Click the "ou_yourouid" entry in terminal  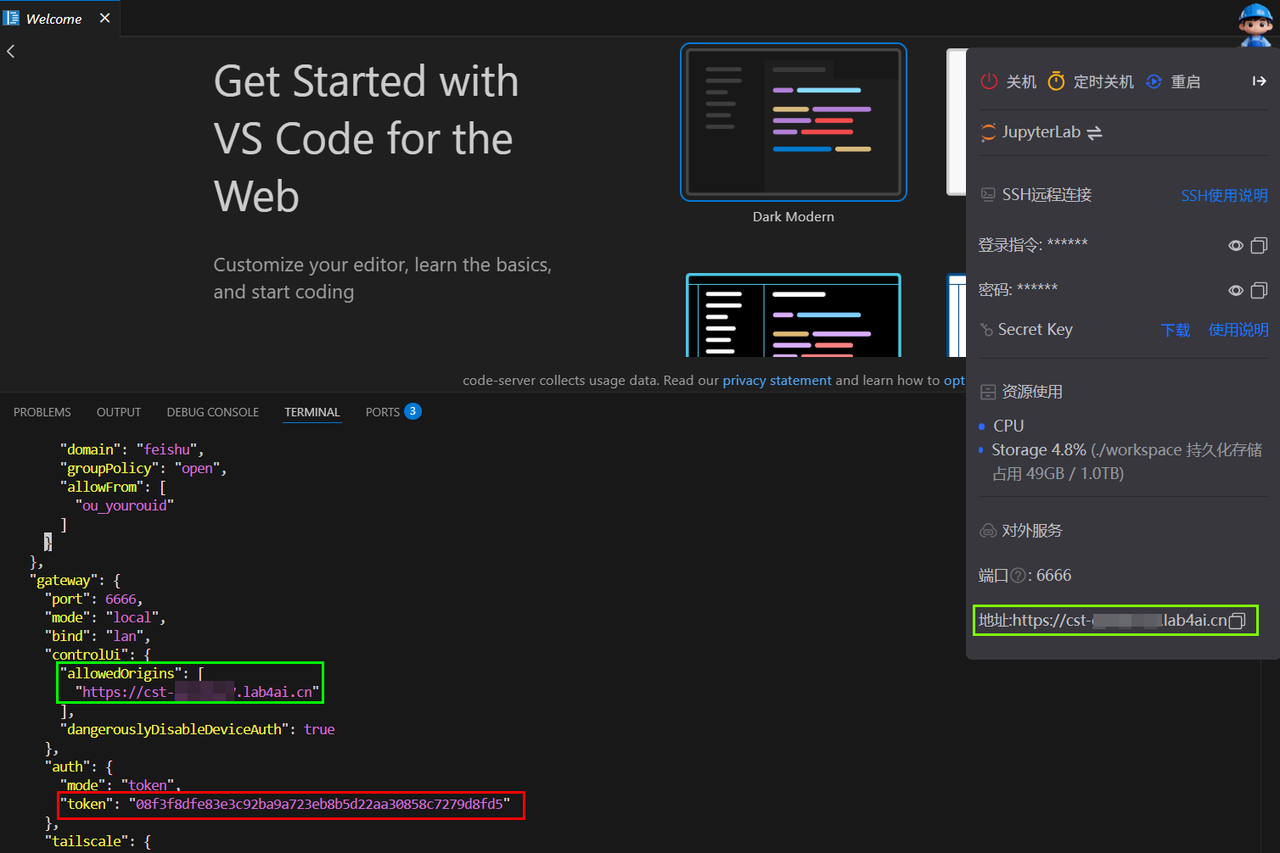coord(124,506)
